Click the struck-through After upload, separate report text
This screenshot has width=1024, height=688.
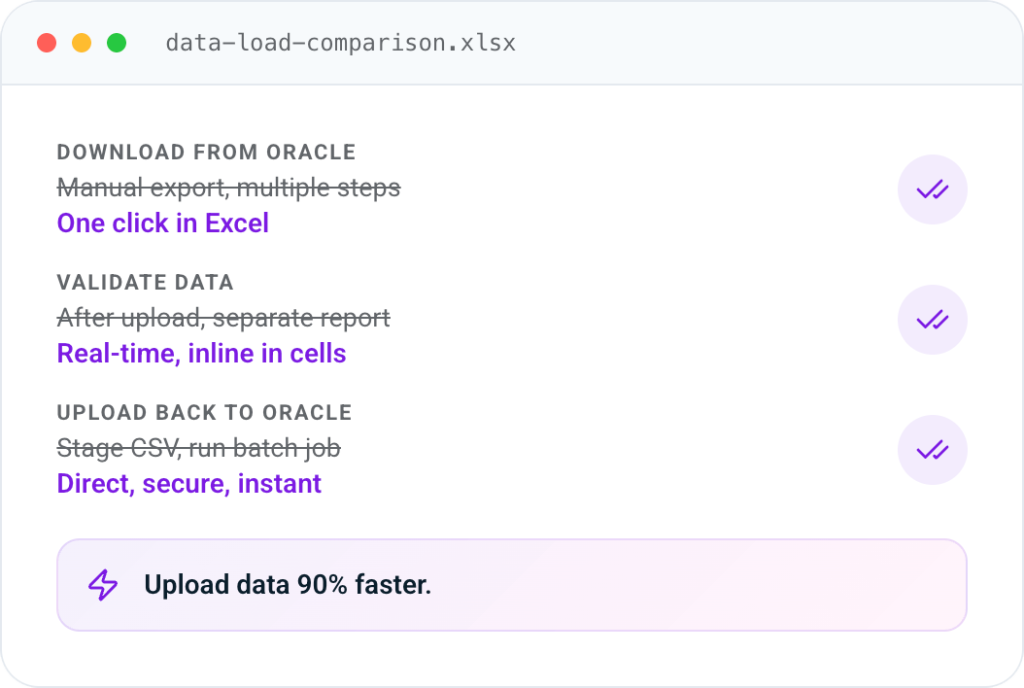tap(223, 319)
